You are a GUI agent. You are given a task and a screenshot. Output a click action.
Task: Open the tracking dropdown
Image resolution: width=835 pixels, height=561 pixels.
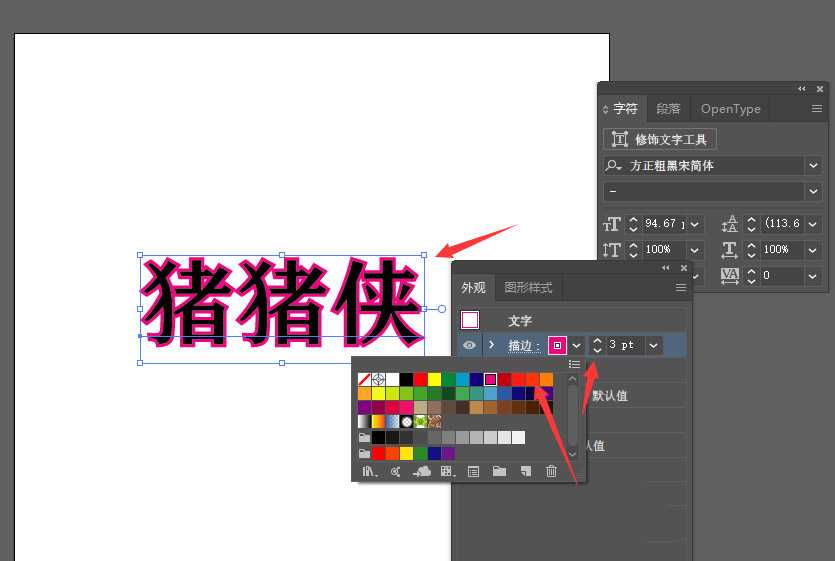pyautogui.click(x=813, y=275)
